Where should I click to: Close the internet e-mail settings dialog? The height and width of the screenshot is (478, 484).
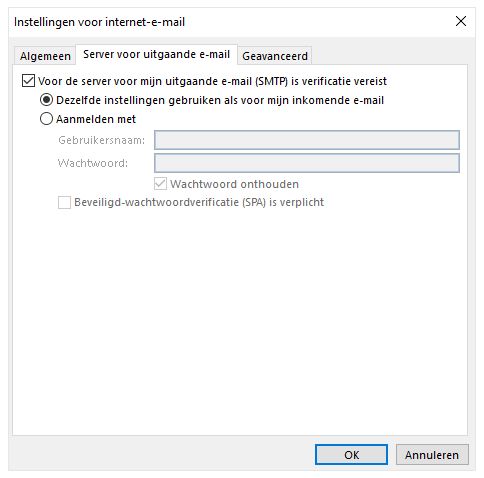pos(461,21)
